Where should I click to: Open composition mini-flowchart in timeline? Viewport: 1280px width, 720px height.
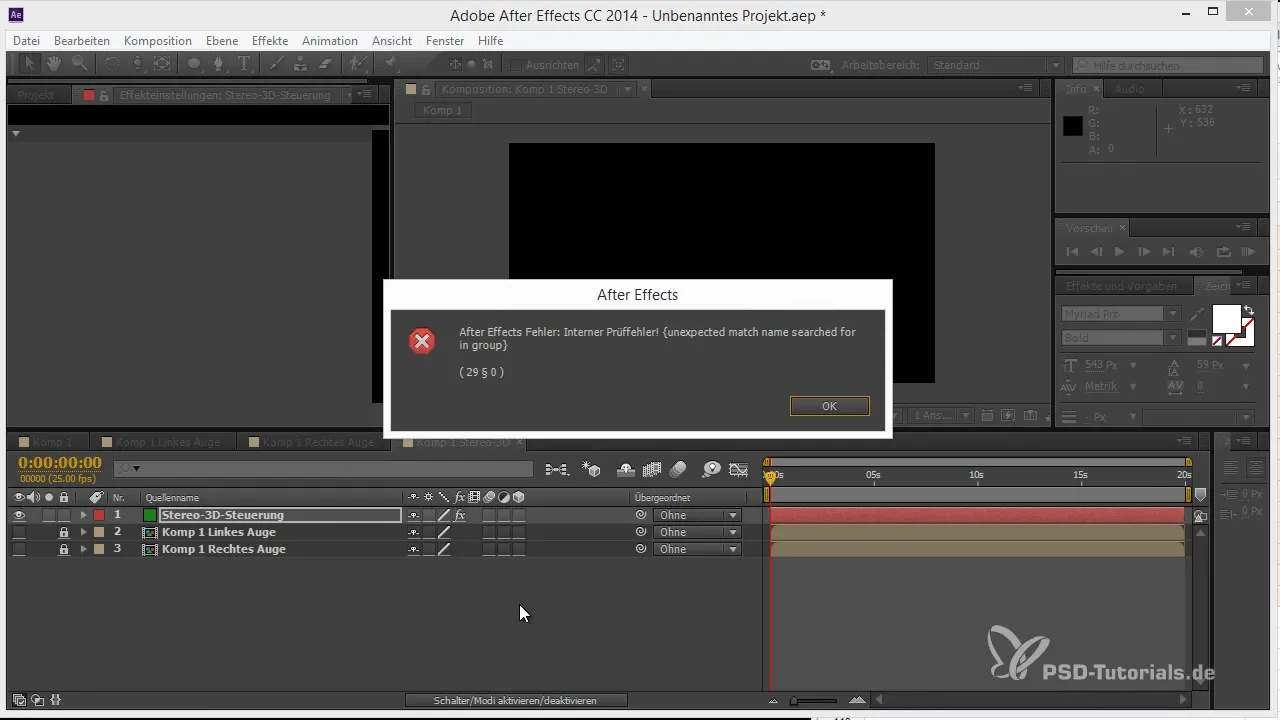point(556,469)
